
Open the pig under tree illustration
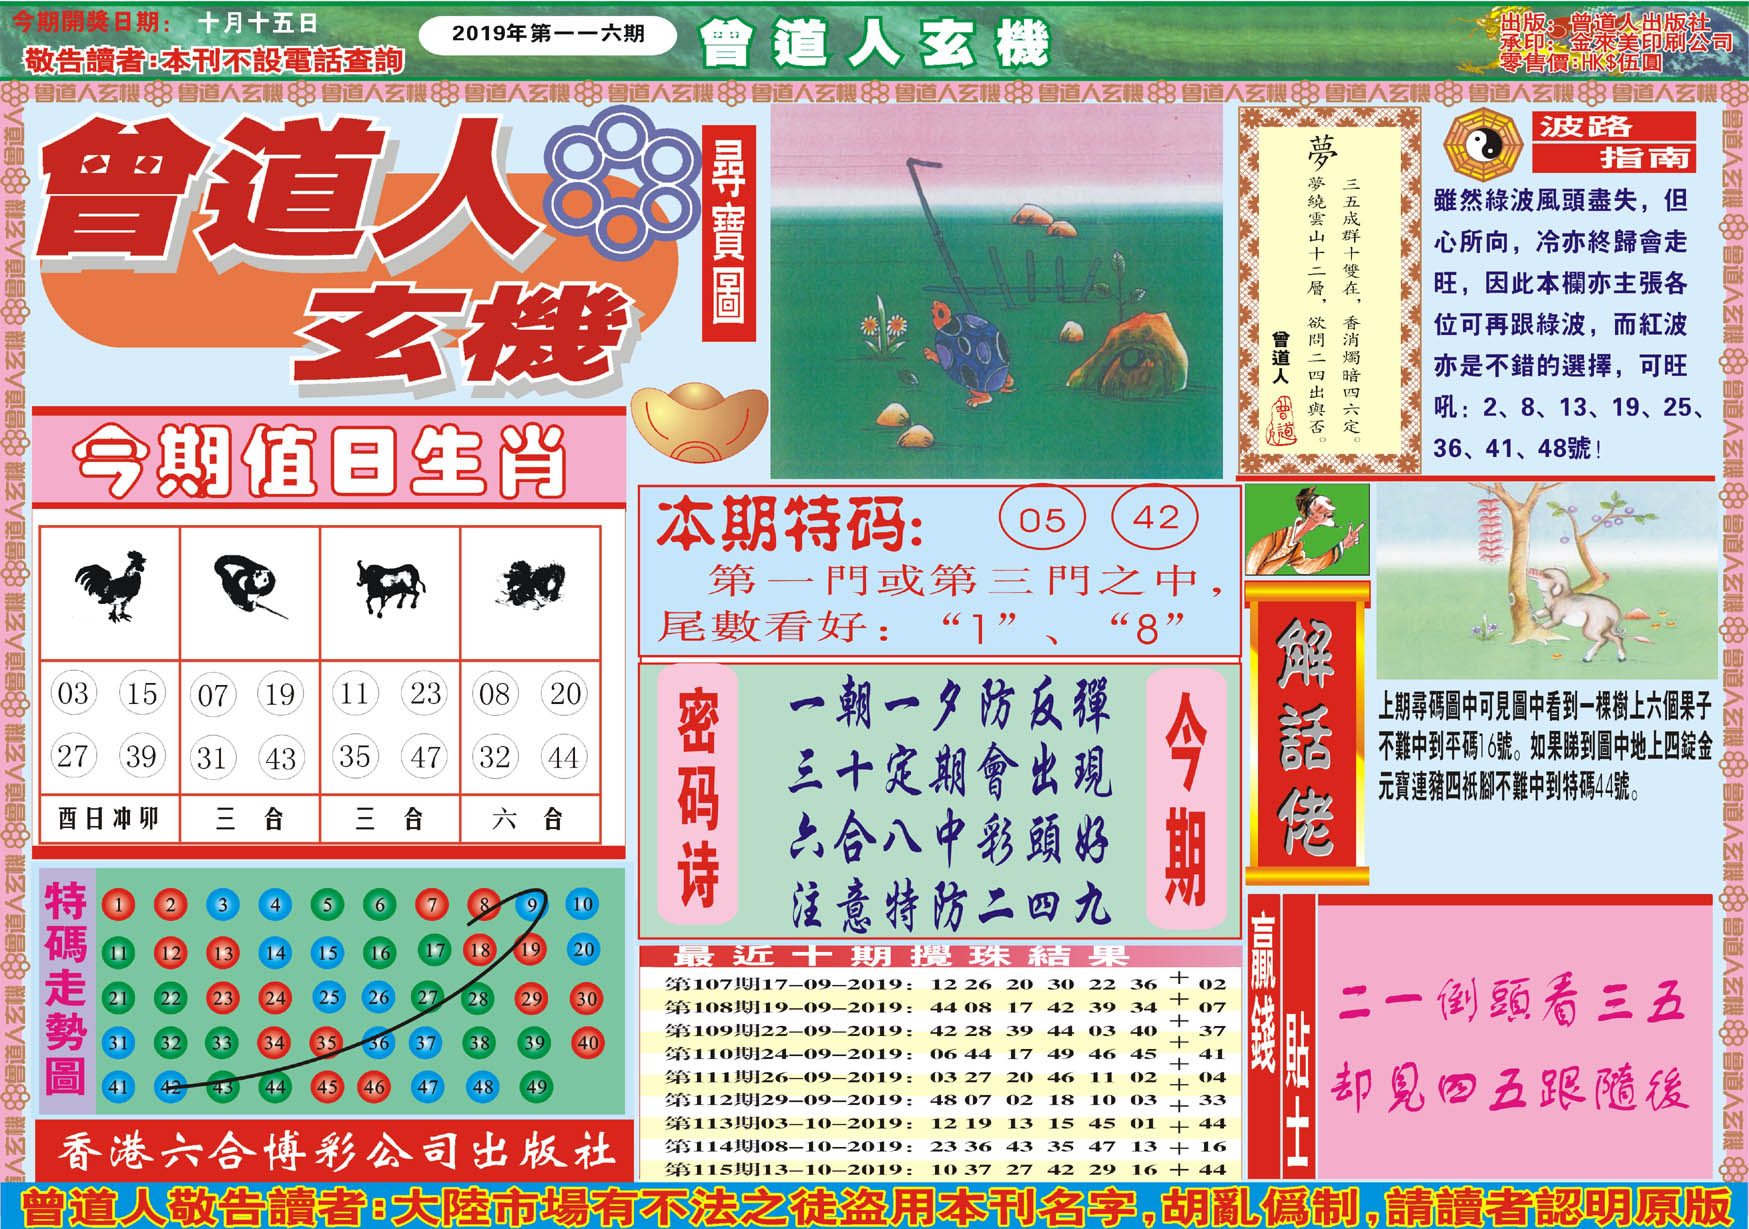(1545, 581)
